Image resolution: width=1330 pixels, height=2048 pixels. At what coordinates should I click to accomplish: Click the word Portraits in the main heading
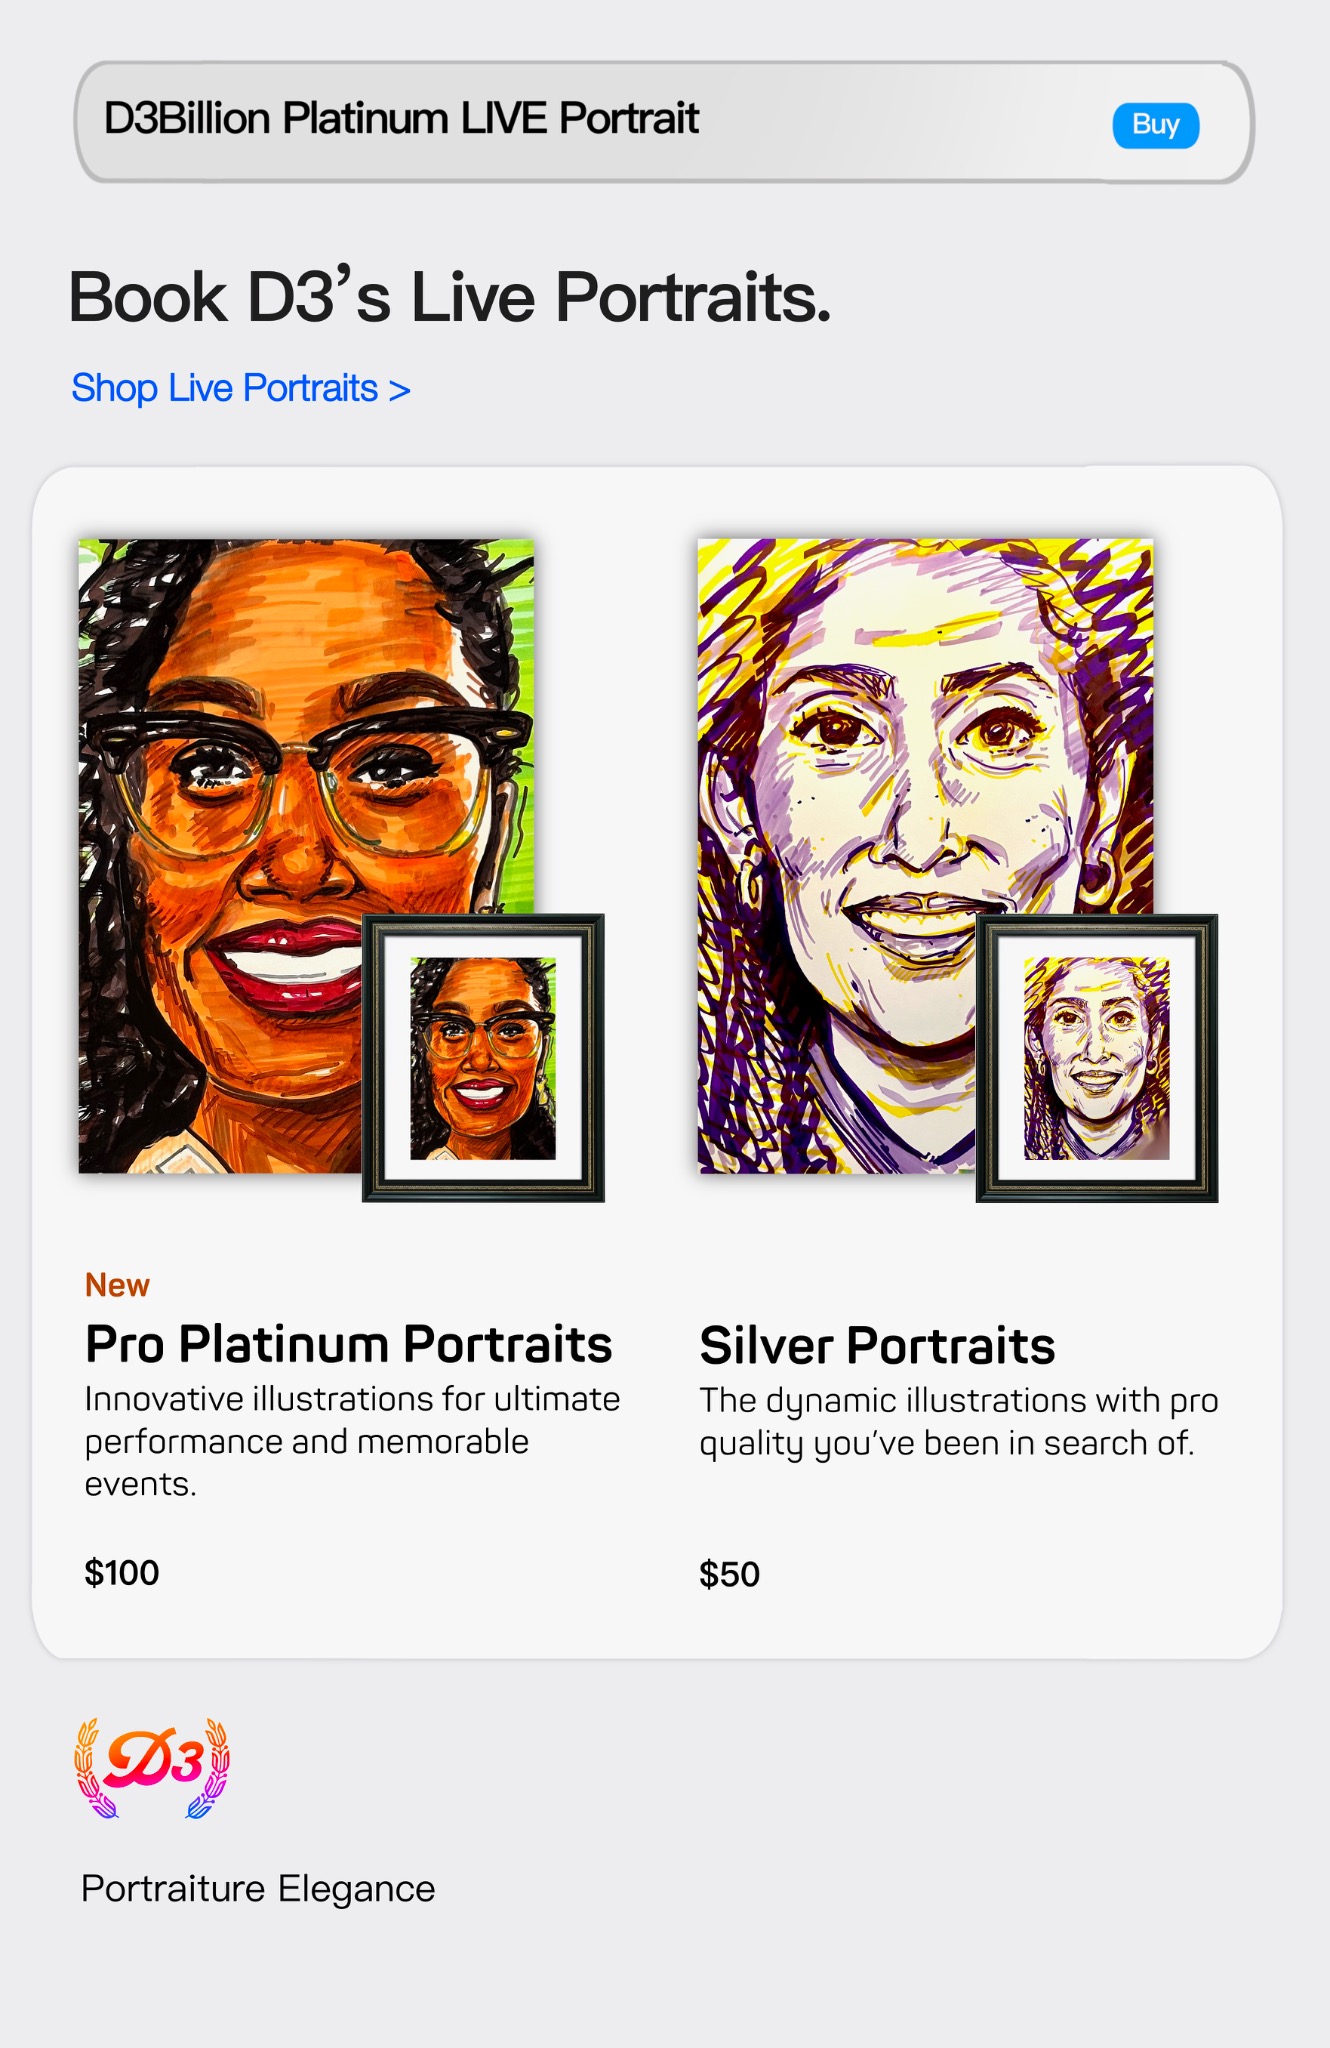tap(692, 298)
